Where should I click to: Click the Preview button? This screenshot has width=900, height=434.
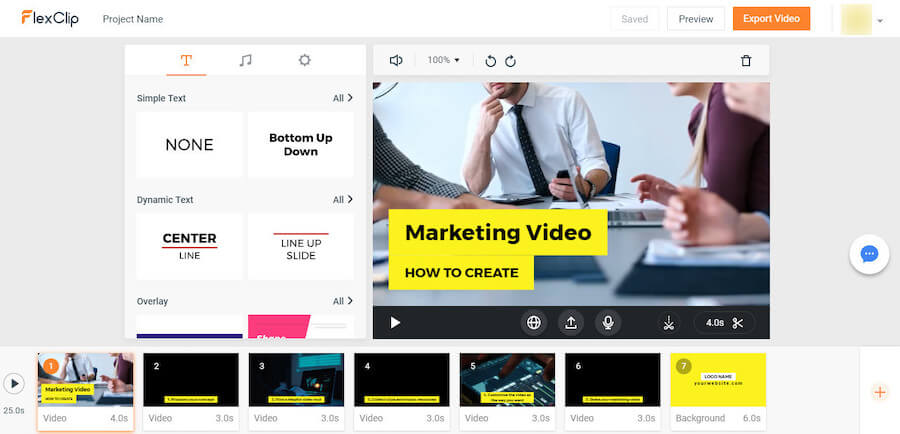pyautogui.click(x=696, y=19)
